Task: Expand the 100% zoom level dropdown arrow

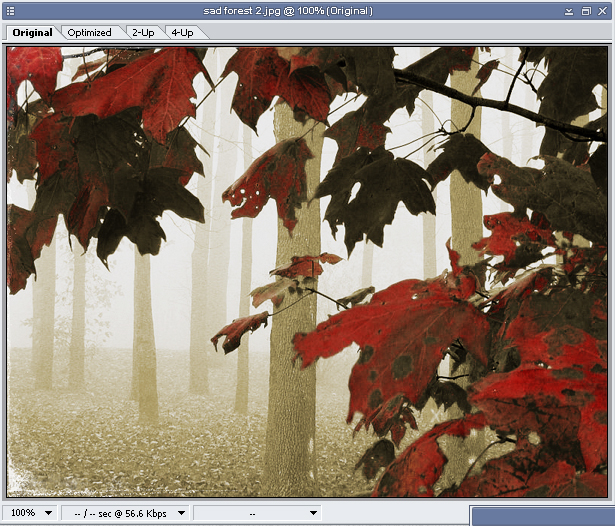Action: [x=47, y=513]
